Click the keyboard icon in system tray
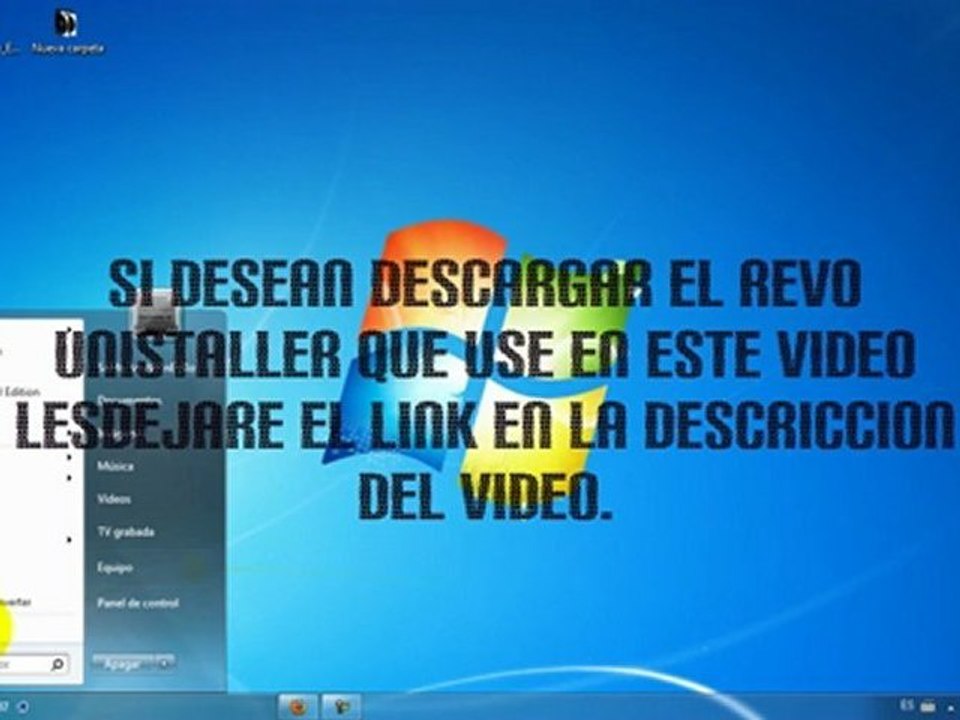960x720 pixels. click(928, 706)
